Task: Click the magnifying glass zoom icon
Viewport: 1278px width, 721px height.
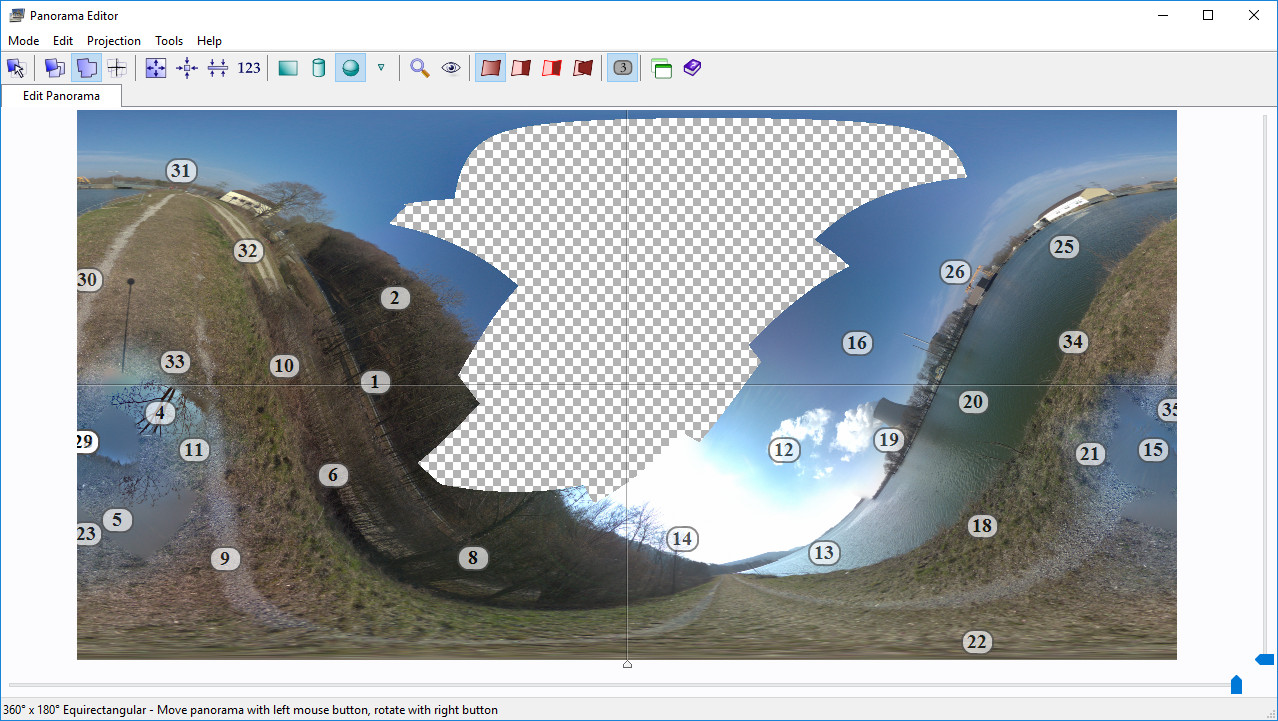Action: (420, 68)
